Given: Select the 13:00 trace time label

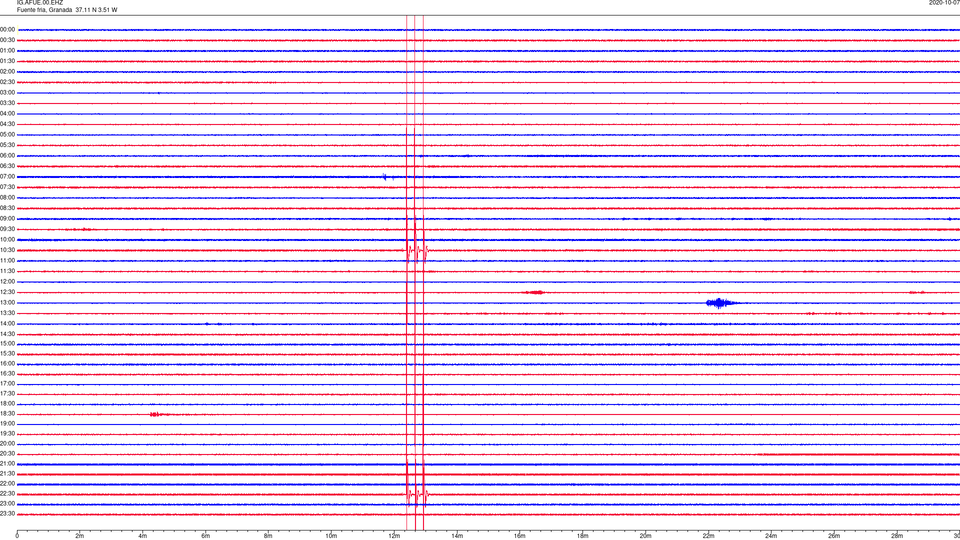Looking at the screenshot, I should click(7, 302).
